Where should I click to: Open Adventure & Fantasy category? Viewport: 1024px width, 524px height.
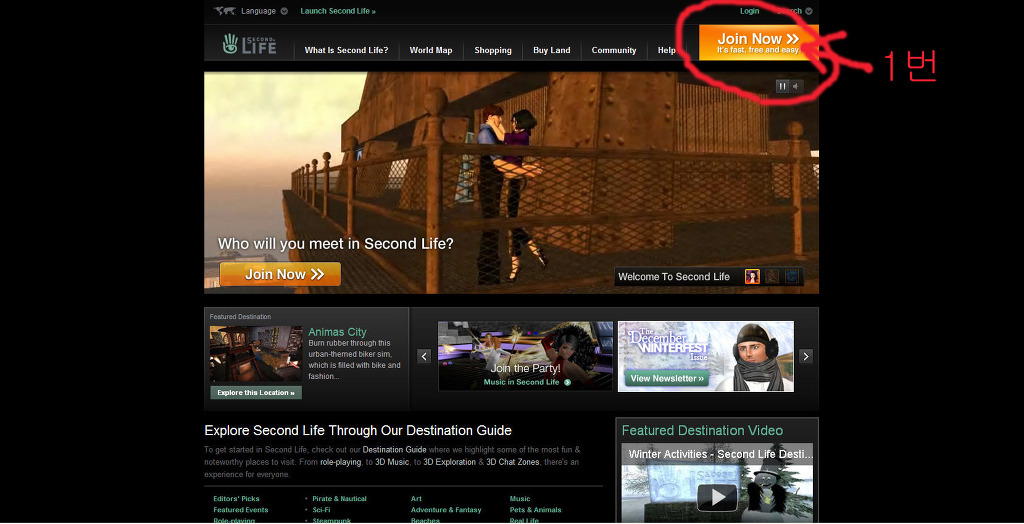[x=446, y=510]
